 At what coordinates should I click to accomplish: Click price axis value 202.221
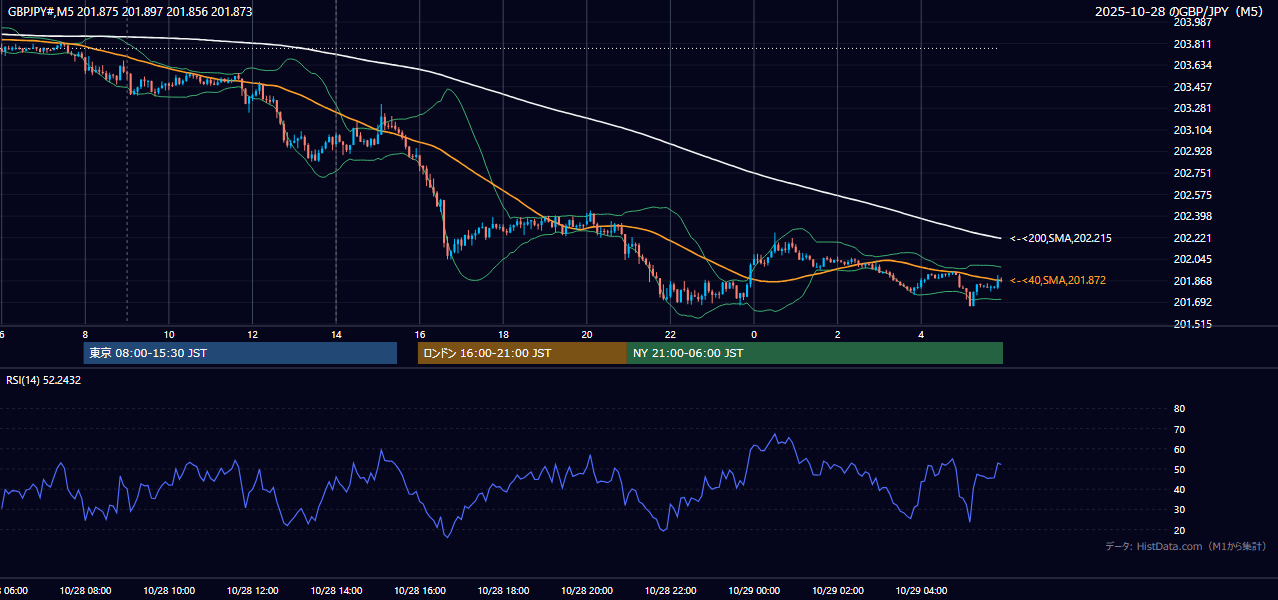coord(1193,238)
